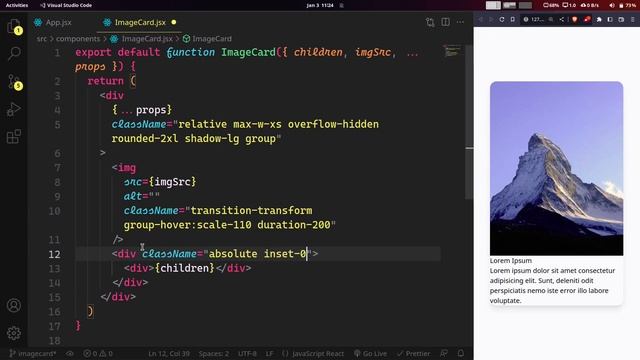The image size is (640, 360).
Task: Select the ImageCard.jsx tab
Action: tap(140, 22)
